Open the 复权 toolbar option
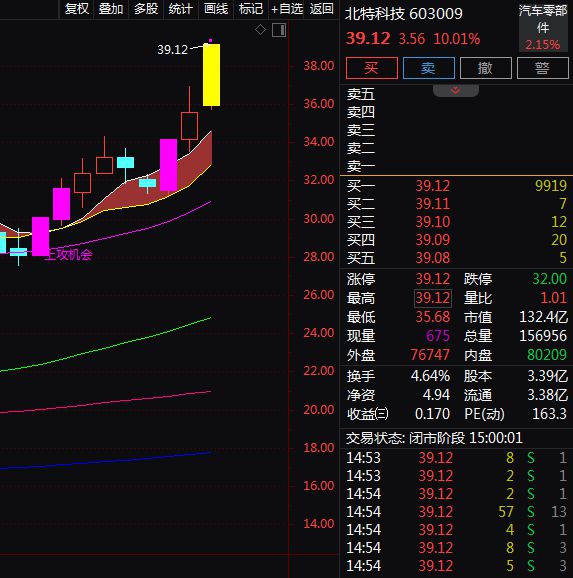 [77, 8]
